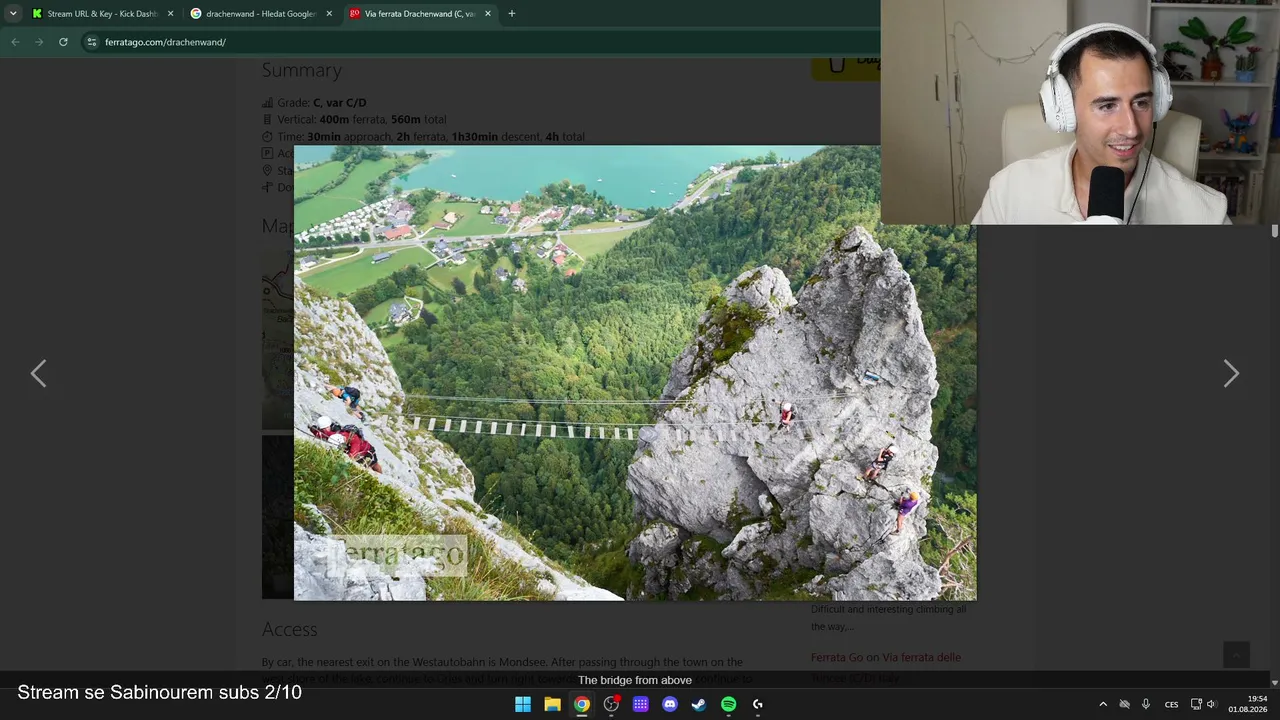Open Steam from the taskbar
Image resolution: width=1280 pixels, height=720 pixels.
coord(699,704)
